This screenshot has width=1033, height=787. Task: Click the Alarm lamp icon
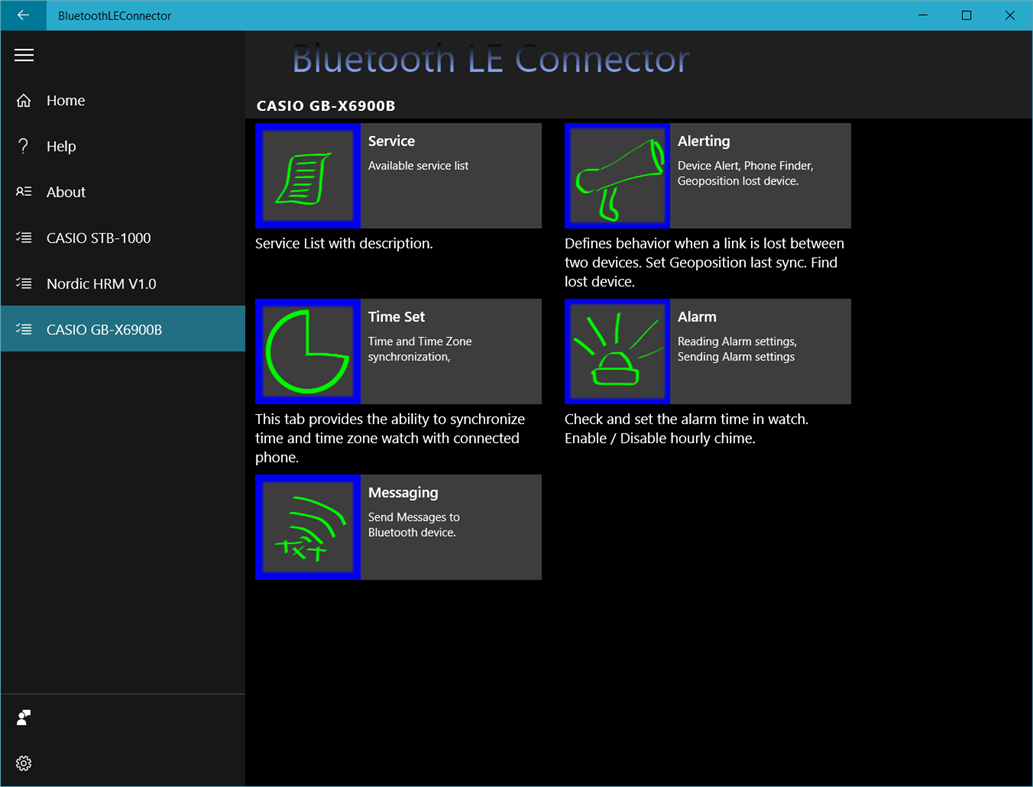617,350
